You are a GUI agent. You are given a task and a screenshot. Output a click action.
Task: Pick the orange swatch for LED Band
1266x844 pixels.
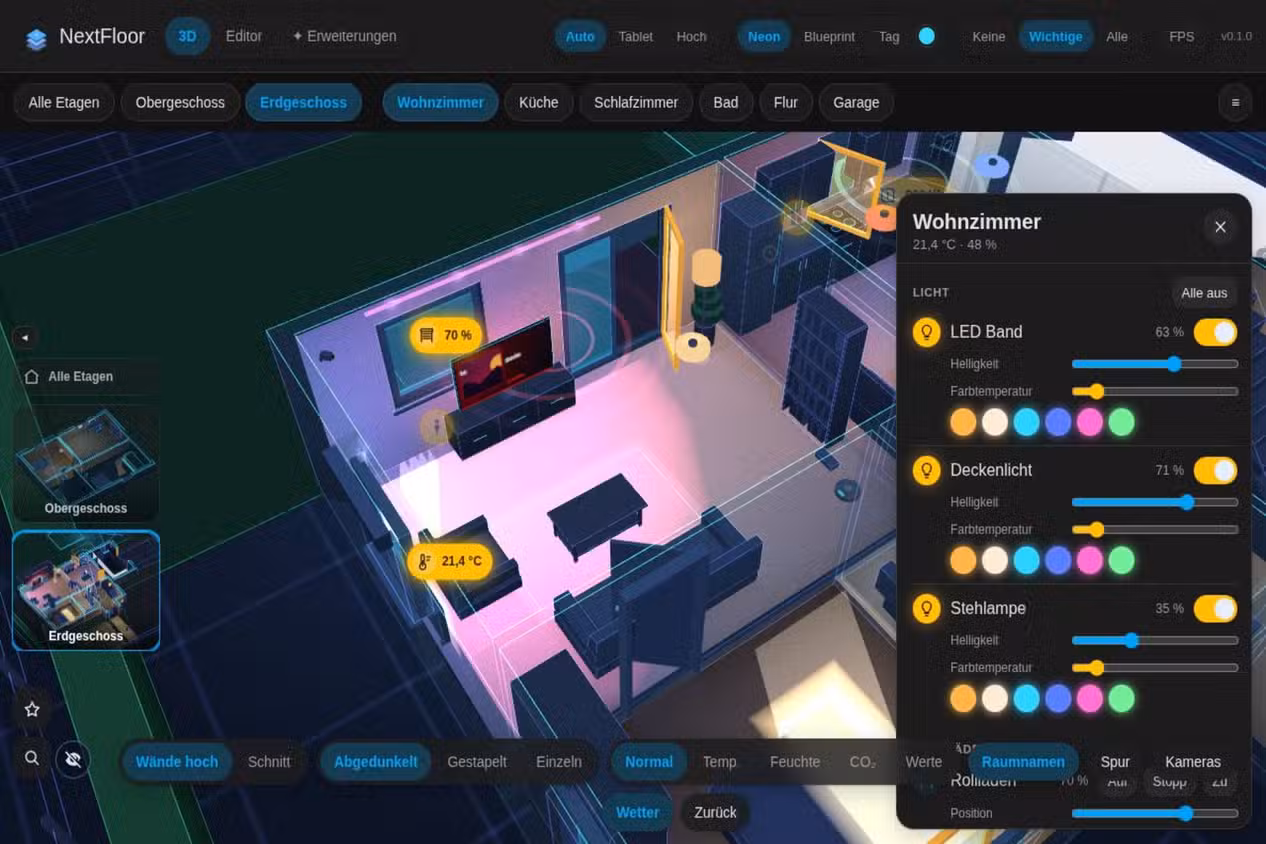coord(963,422)
